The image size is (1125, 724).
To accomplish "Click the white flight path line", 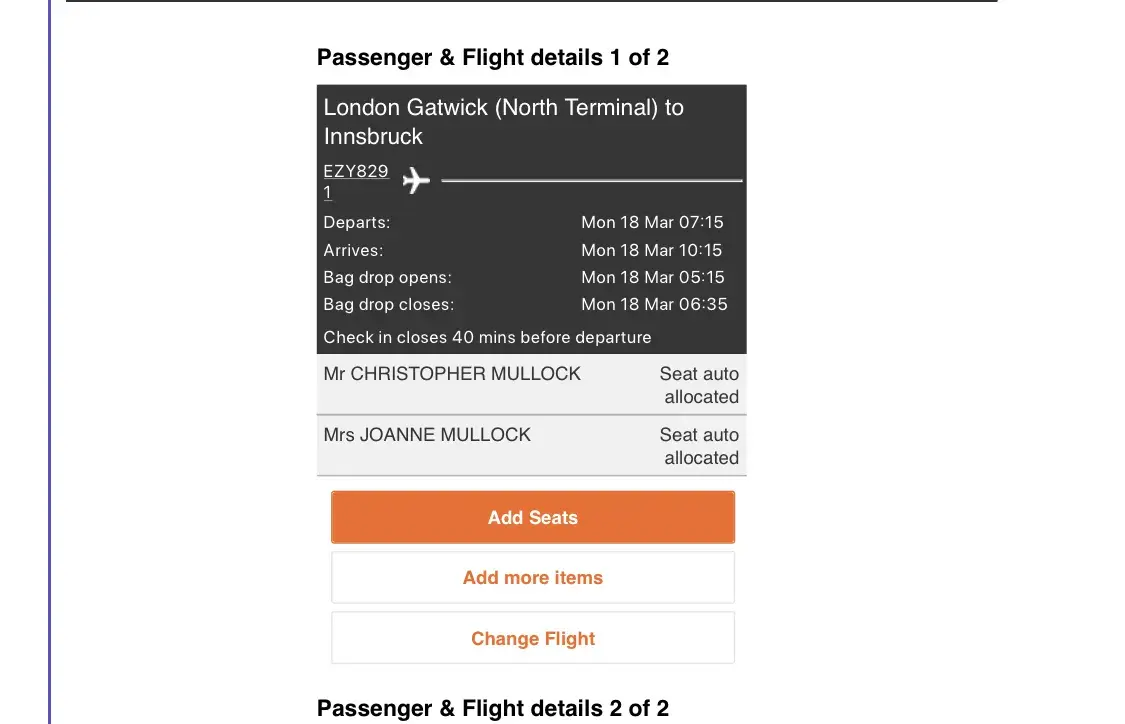I will pos(591,181).
